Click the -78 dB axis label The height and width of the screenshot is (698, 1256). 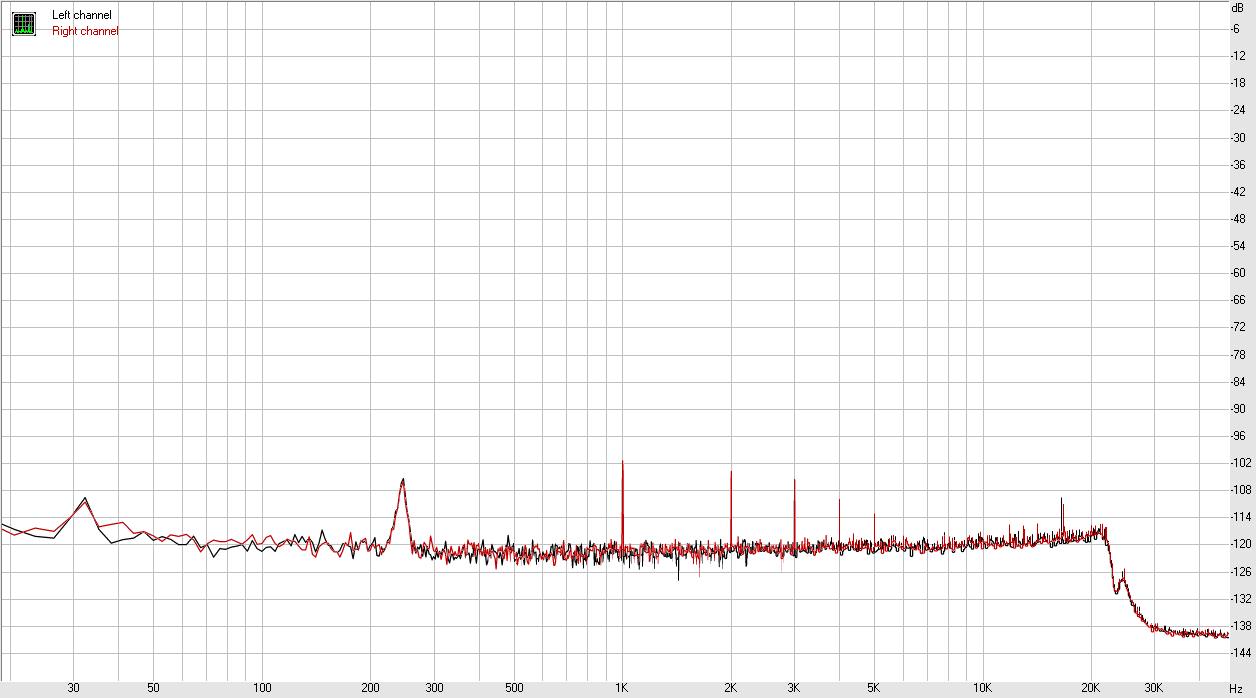point(1237,354)
